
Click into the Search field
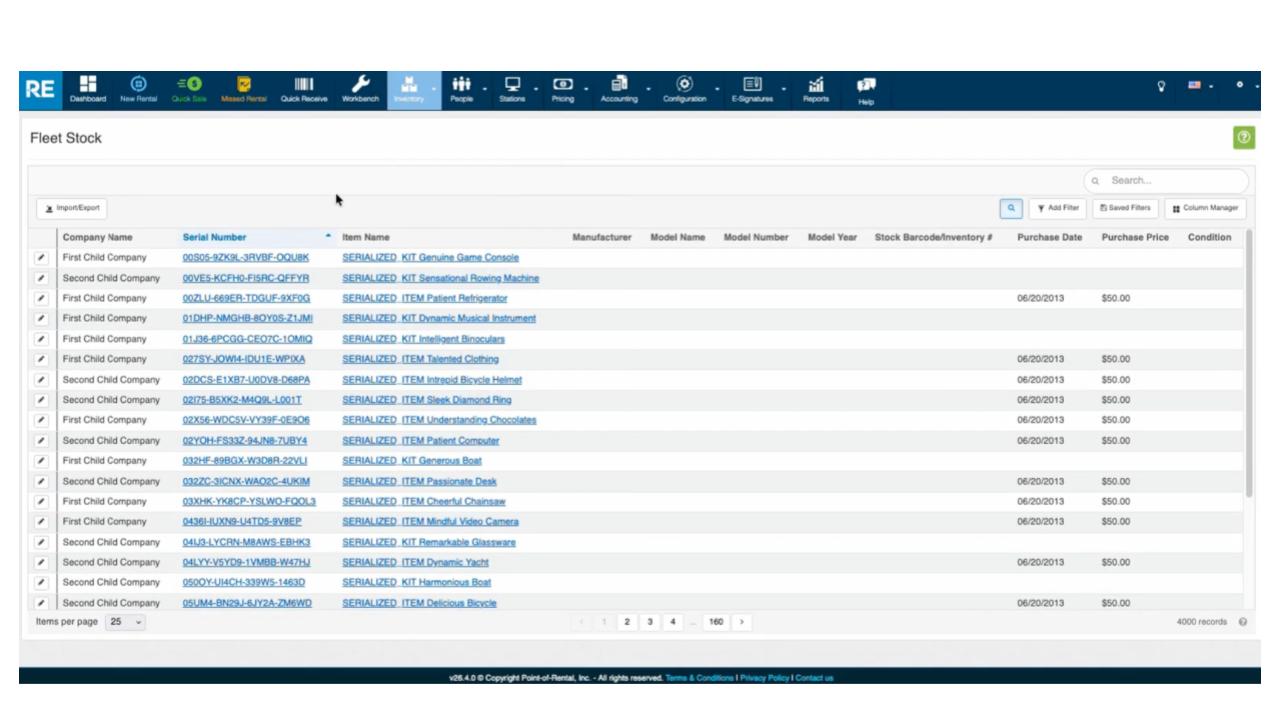1170,181
